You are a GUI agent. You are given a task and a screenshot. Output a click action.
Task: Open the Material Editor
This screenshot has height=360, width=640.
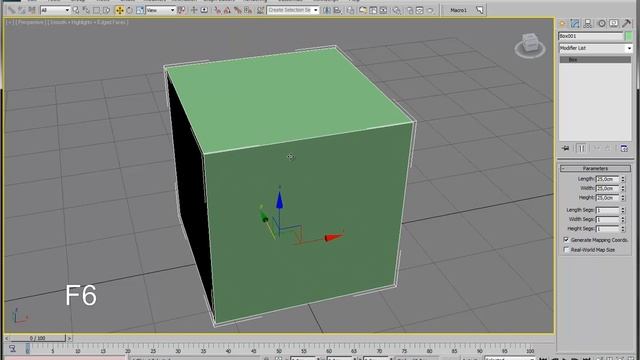(x=396, y=10)
